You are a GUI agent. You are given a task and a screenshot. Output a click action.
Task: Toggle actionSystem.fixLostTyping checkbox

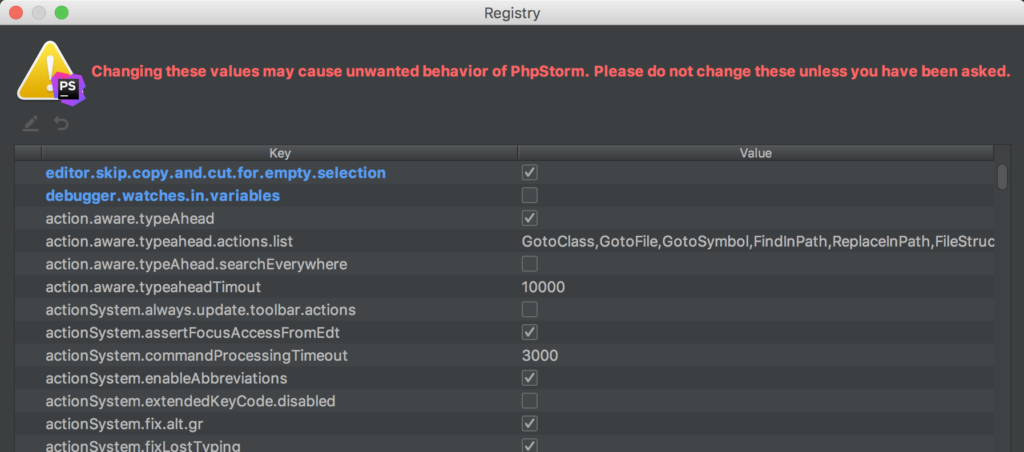pyautogui.click(x=530, y=445)
